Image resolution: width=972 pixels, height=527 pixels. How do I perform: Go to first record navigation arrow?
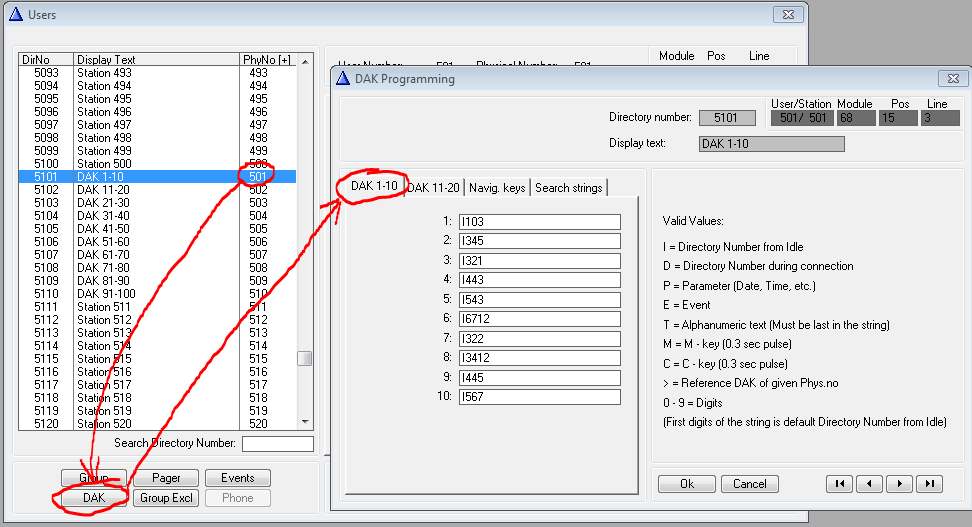point(839,484)
